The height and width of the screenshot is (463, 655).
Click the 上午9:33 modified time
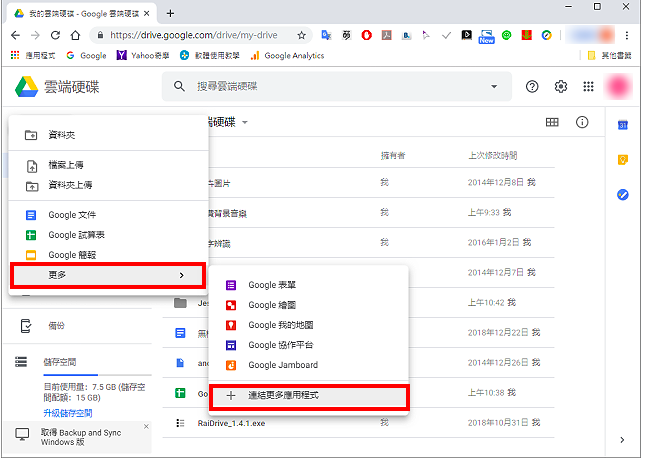pyautogui.click(x=489, y=212)
